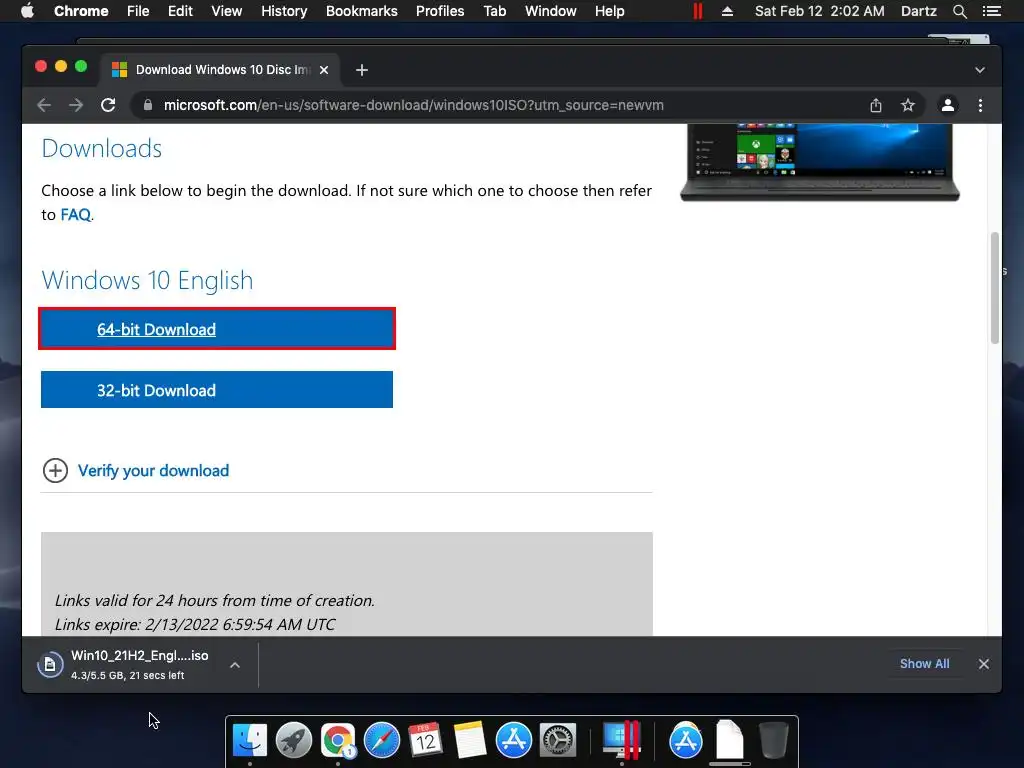The width and height of the screenshot is (1024, 768).
Task: Start the 32-bit Download
Action: coord(217,390)
